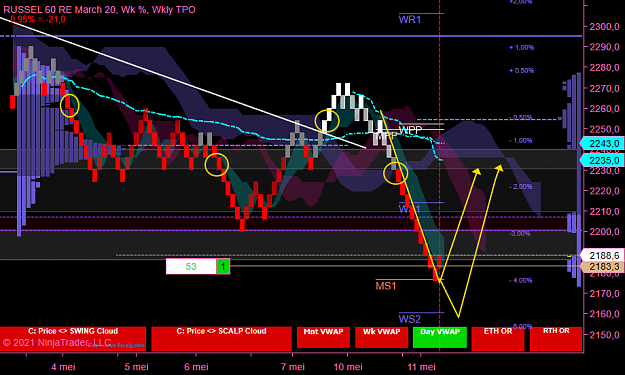Click the 2300,0 price axis label

(x=604, y=27)
